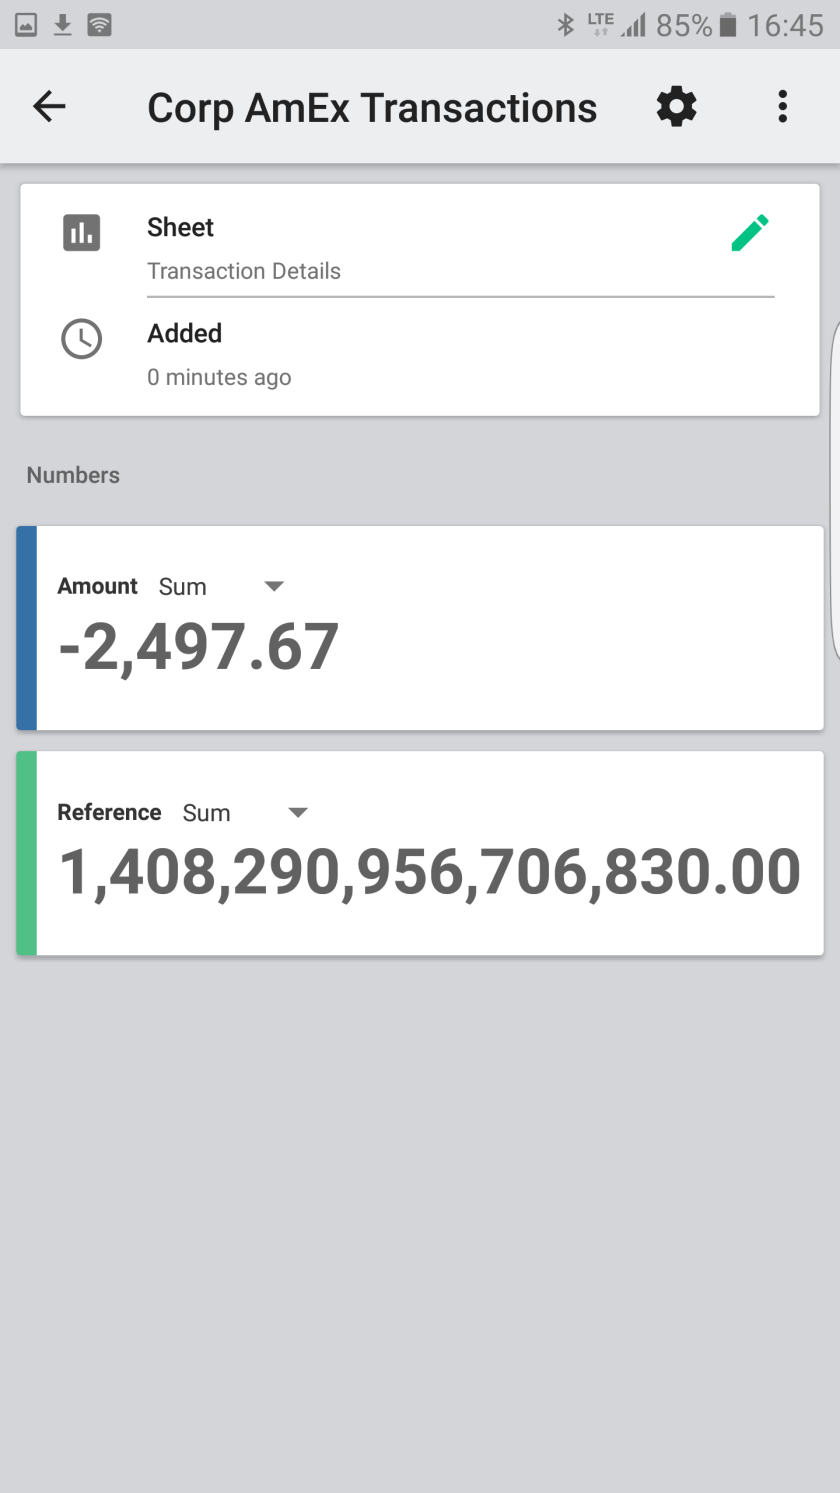Tap the Sheet bar chart icon
The height and width of the screenshot is (1493, 840).
(x=82, y=233)
